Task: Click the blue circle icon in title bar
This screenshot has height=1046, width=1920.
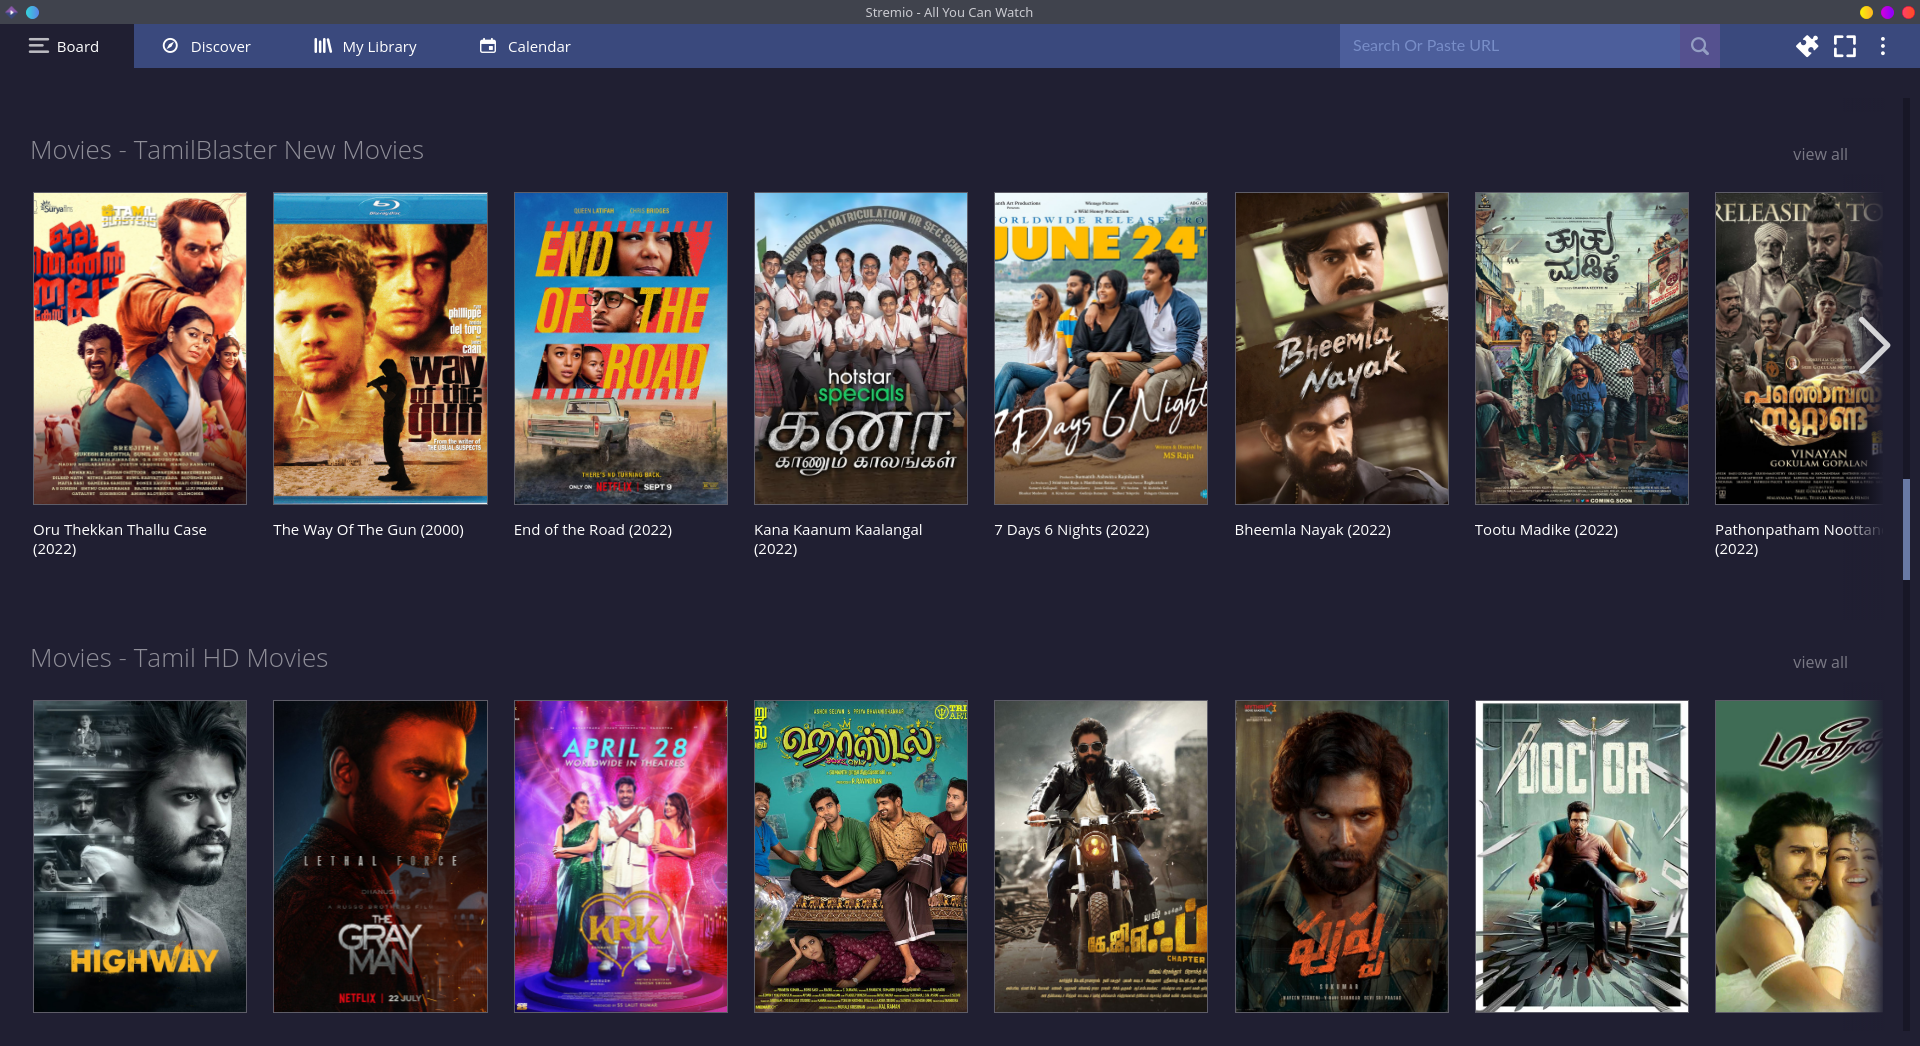Action: point(32,12)
